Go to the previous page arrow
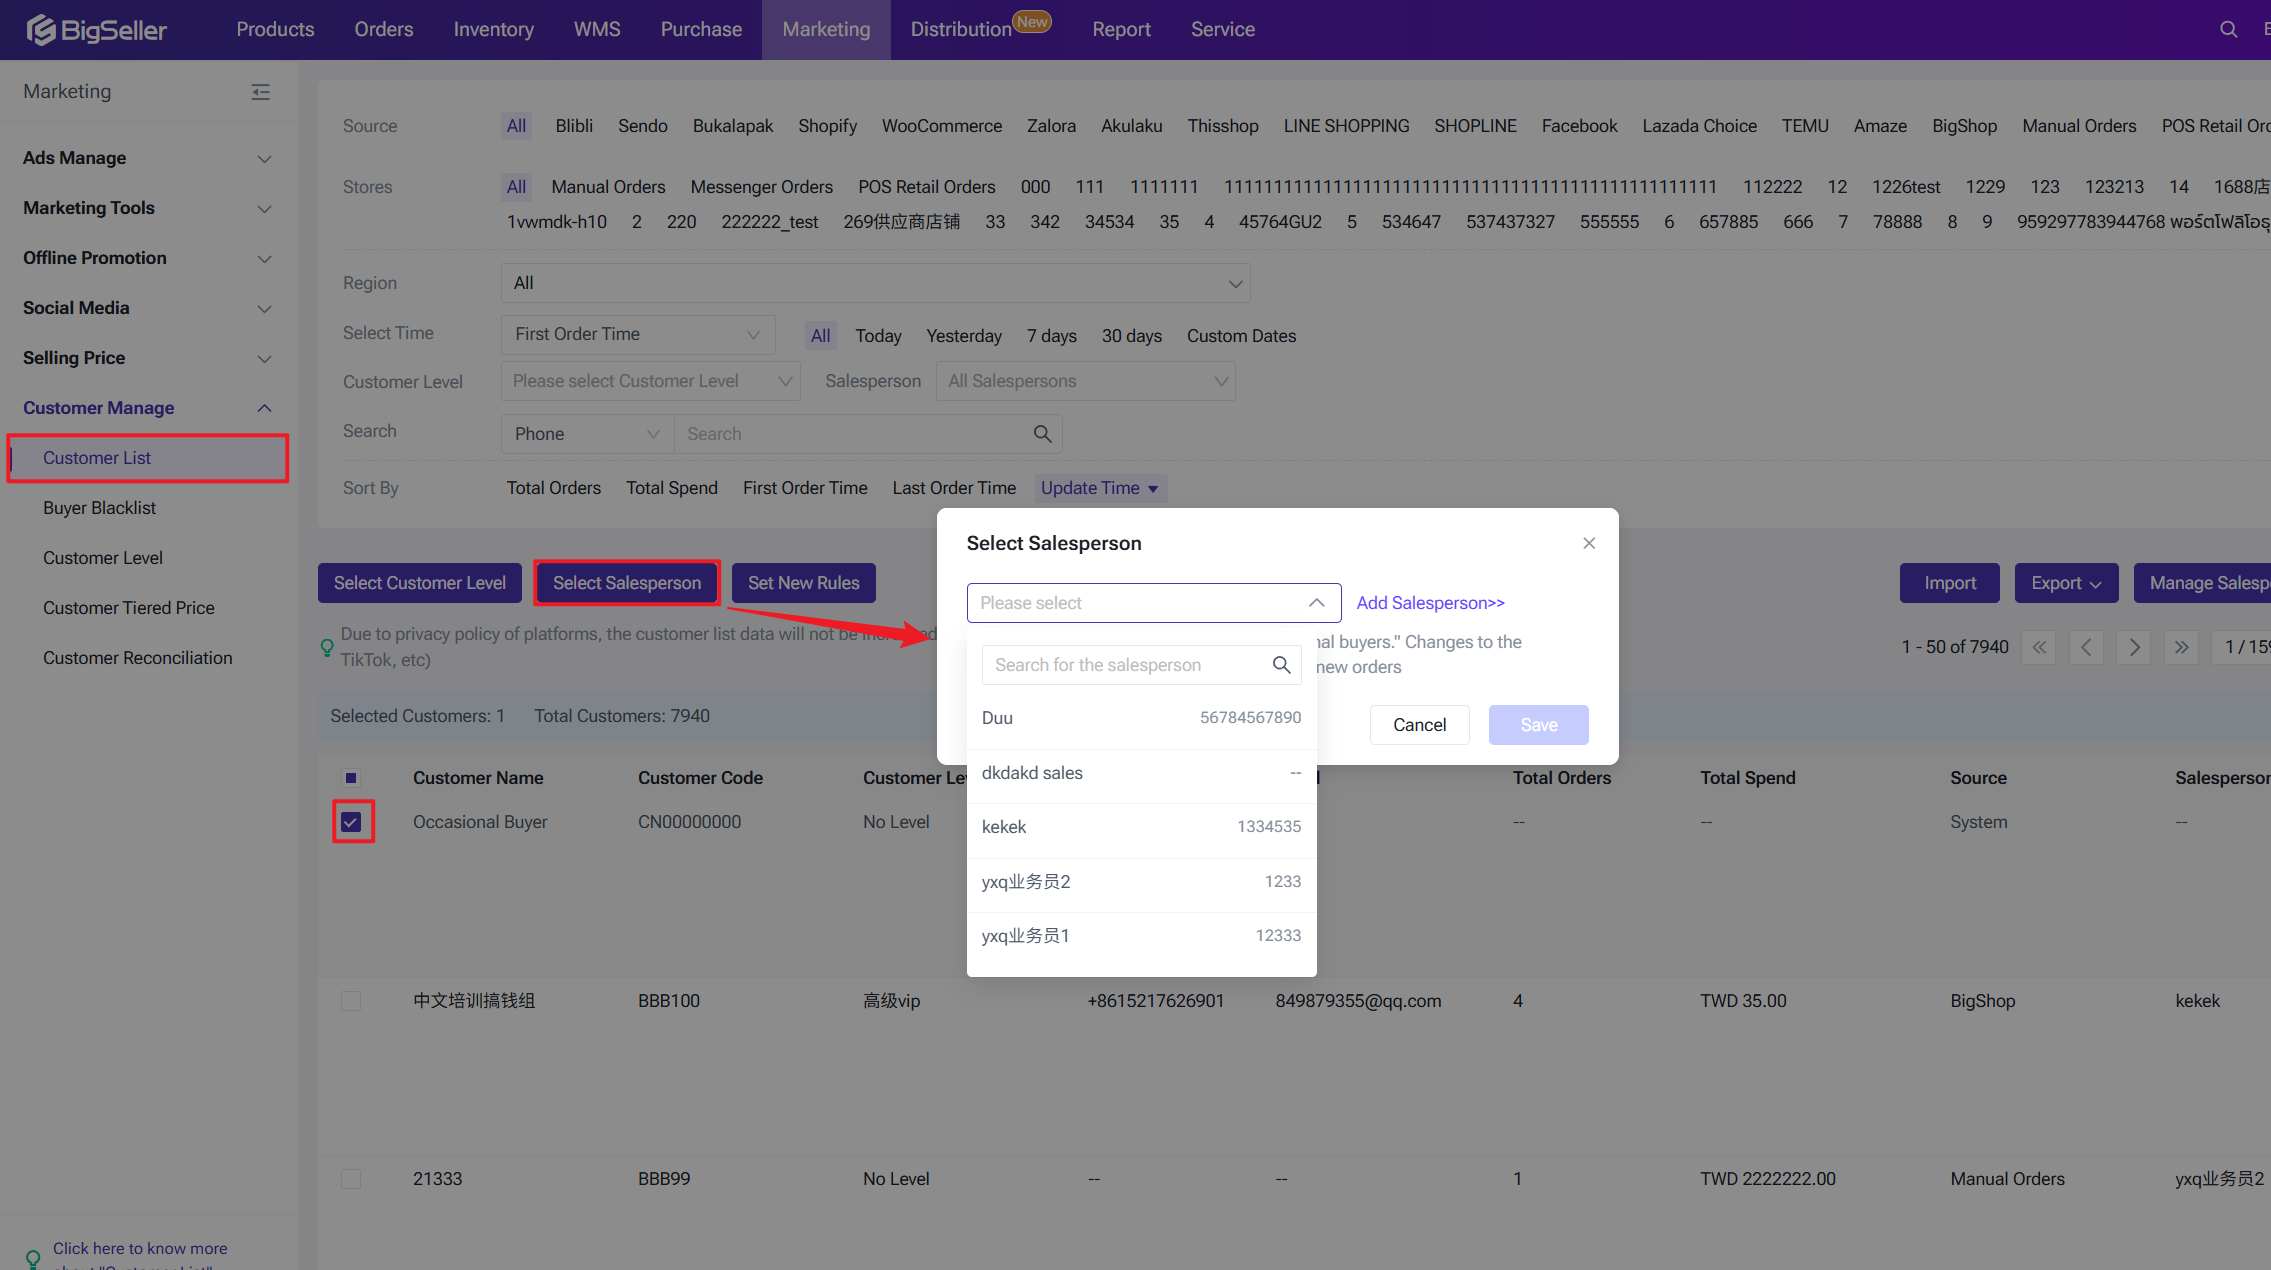2271x1270 pixels. pyautogui.click(x=2086, y=647)
